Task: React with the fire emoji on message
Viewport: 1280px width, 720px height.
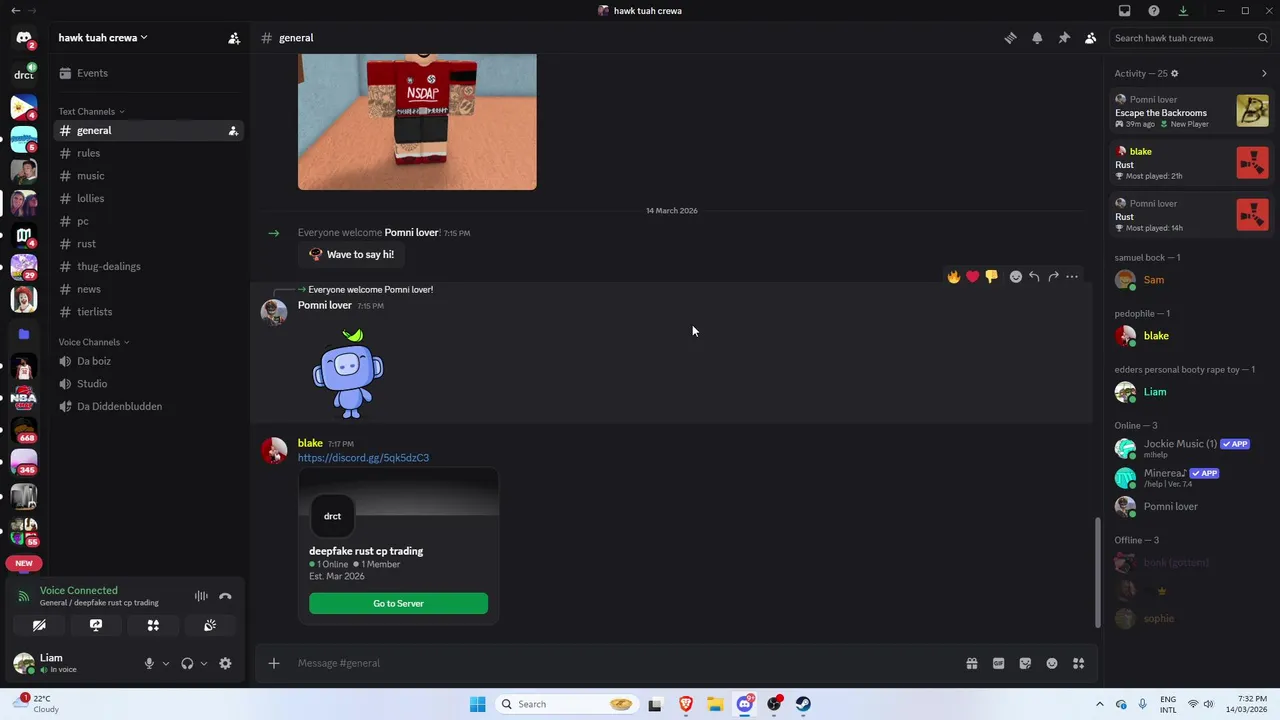Action: pyautogui.click(x=954, y=277)
